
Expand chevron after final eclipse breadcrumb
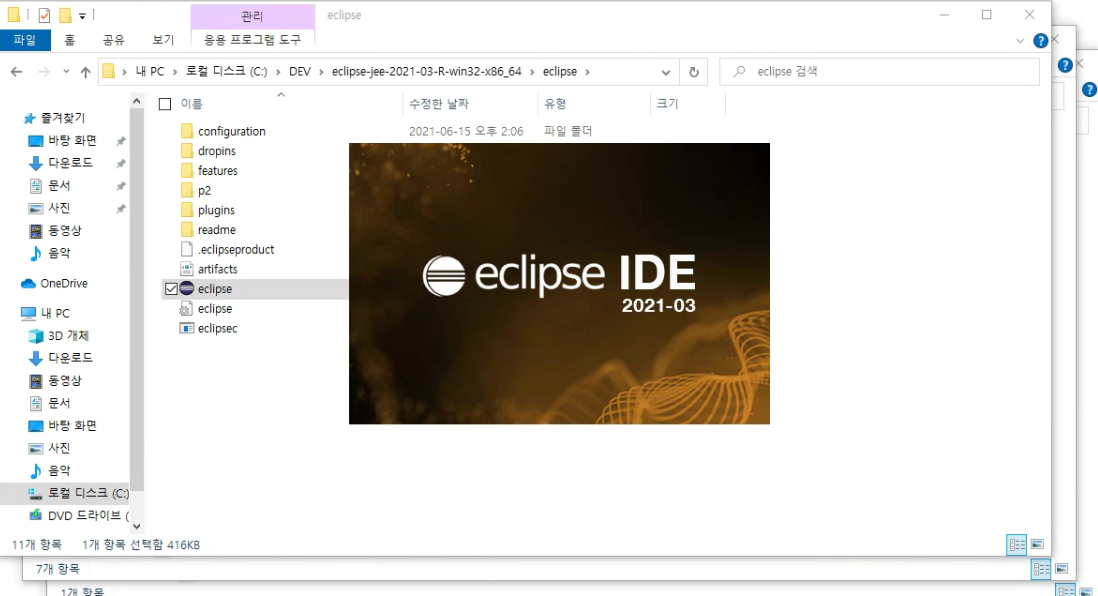click(587, 71)
